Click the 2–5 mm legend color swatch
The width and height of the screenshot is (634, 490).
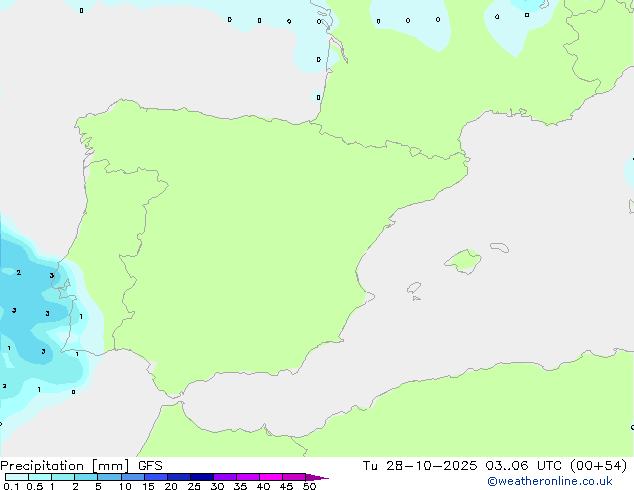pos(86,477)
